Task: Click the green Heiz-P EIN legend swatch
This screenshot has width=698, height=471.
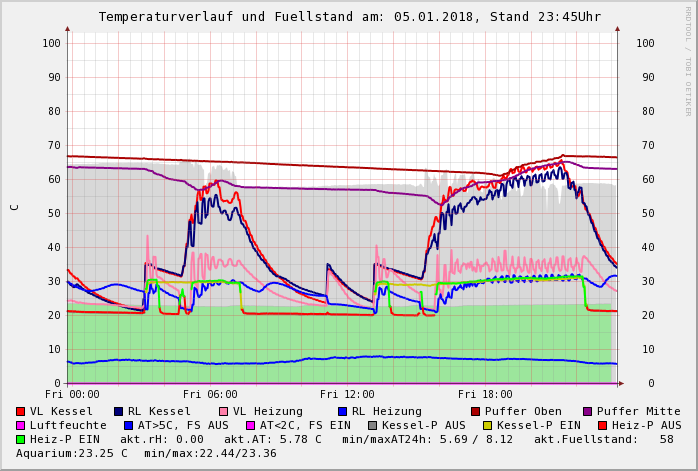Action: [21, 439]
